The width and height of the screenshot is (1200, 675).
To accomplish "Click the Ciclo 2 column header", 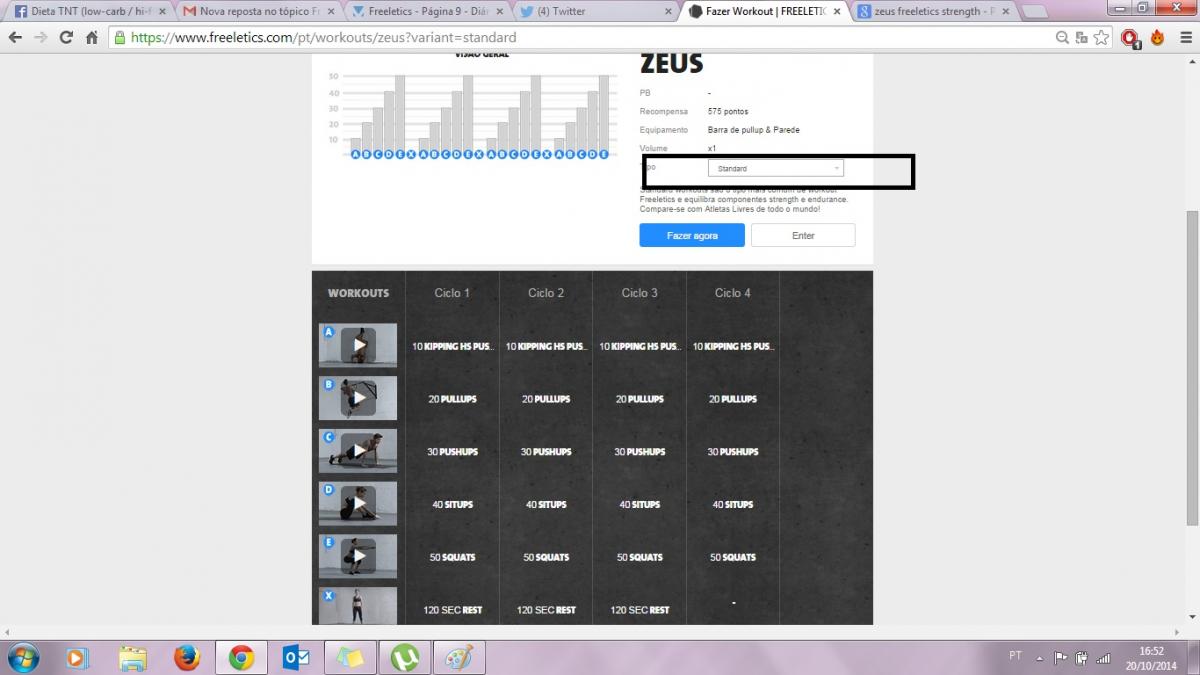I will pyautogui.click(x=546, y=293).
